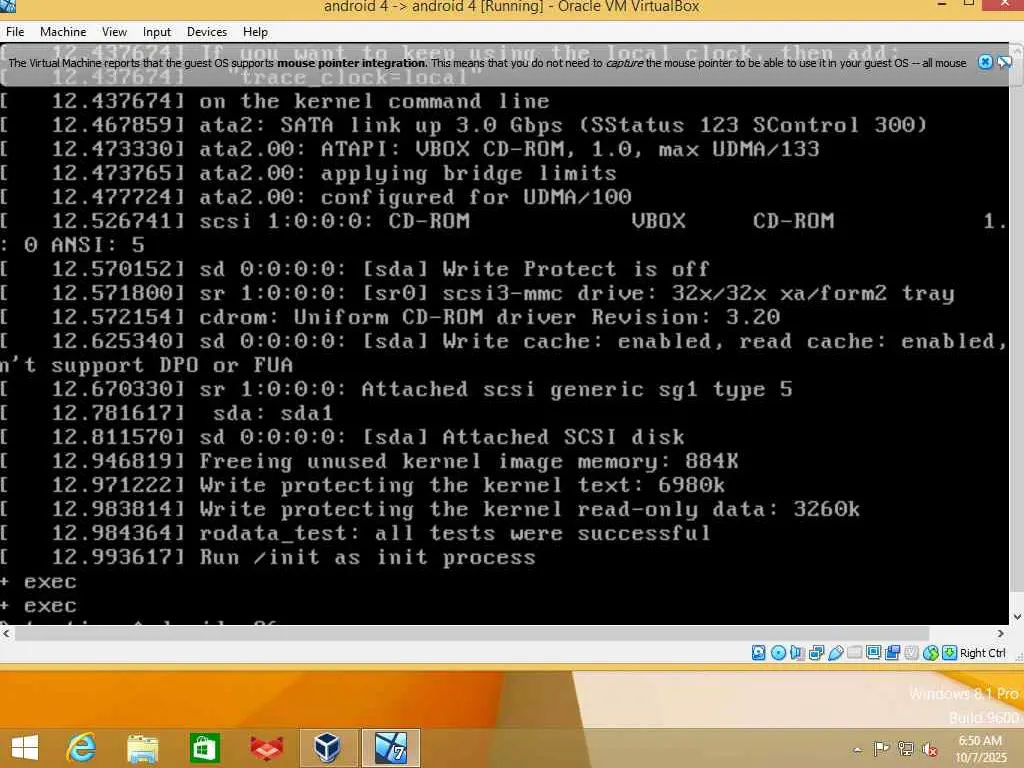Click the horizontal scrollbar left arrow

[6, 633]
